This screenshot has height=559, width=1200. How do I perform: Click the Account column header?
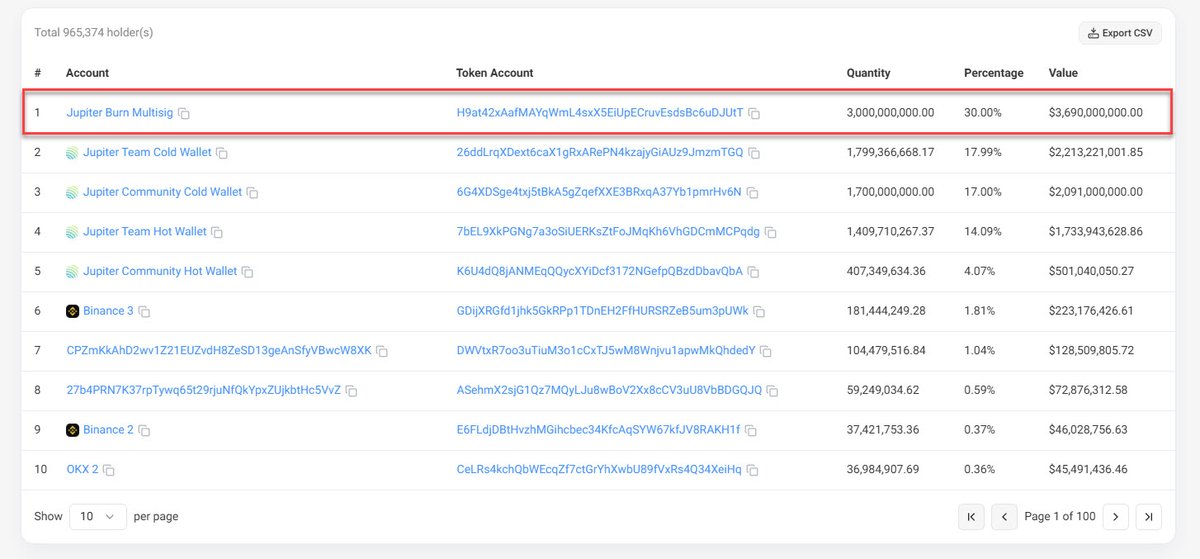87,73
